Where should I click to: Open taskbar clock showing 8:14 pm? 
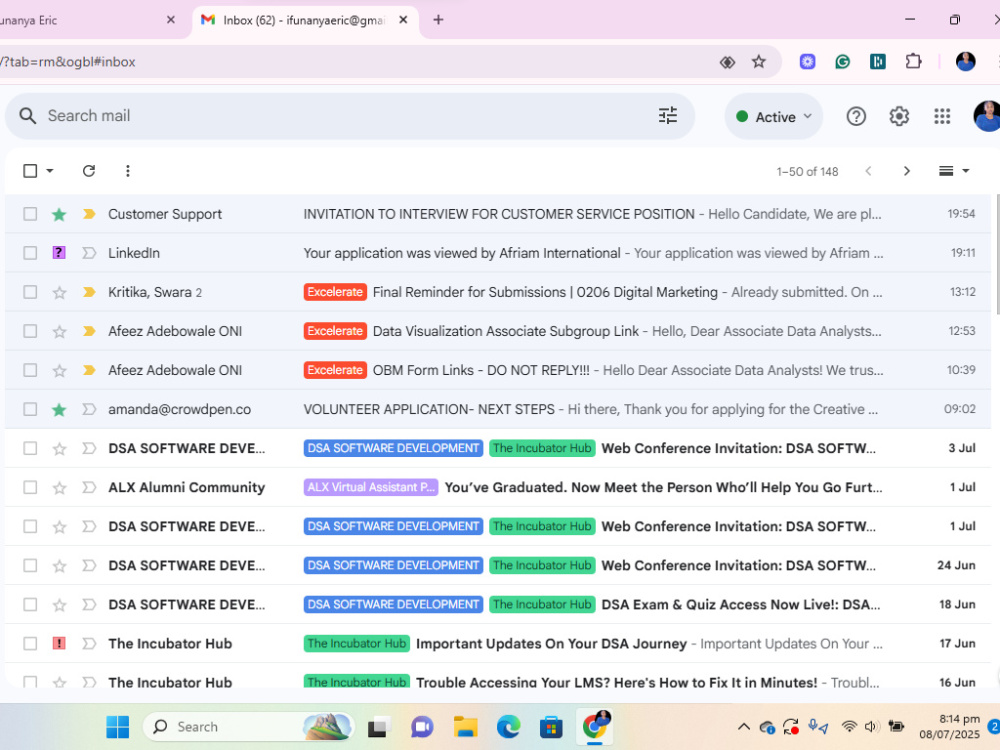click(x=950, y=726)
